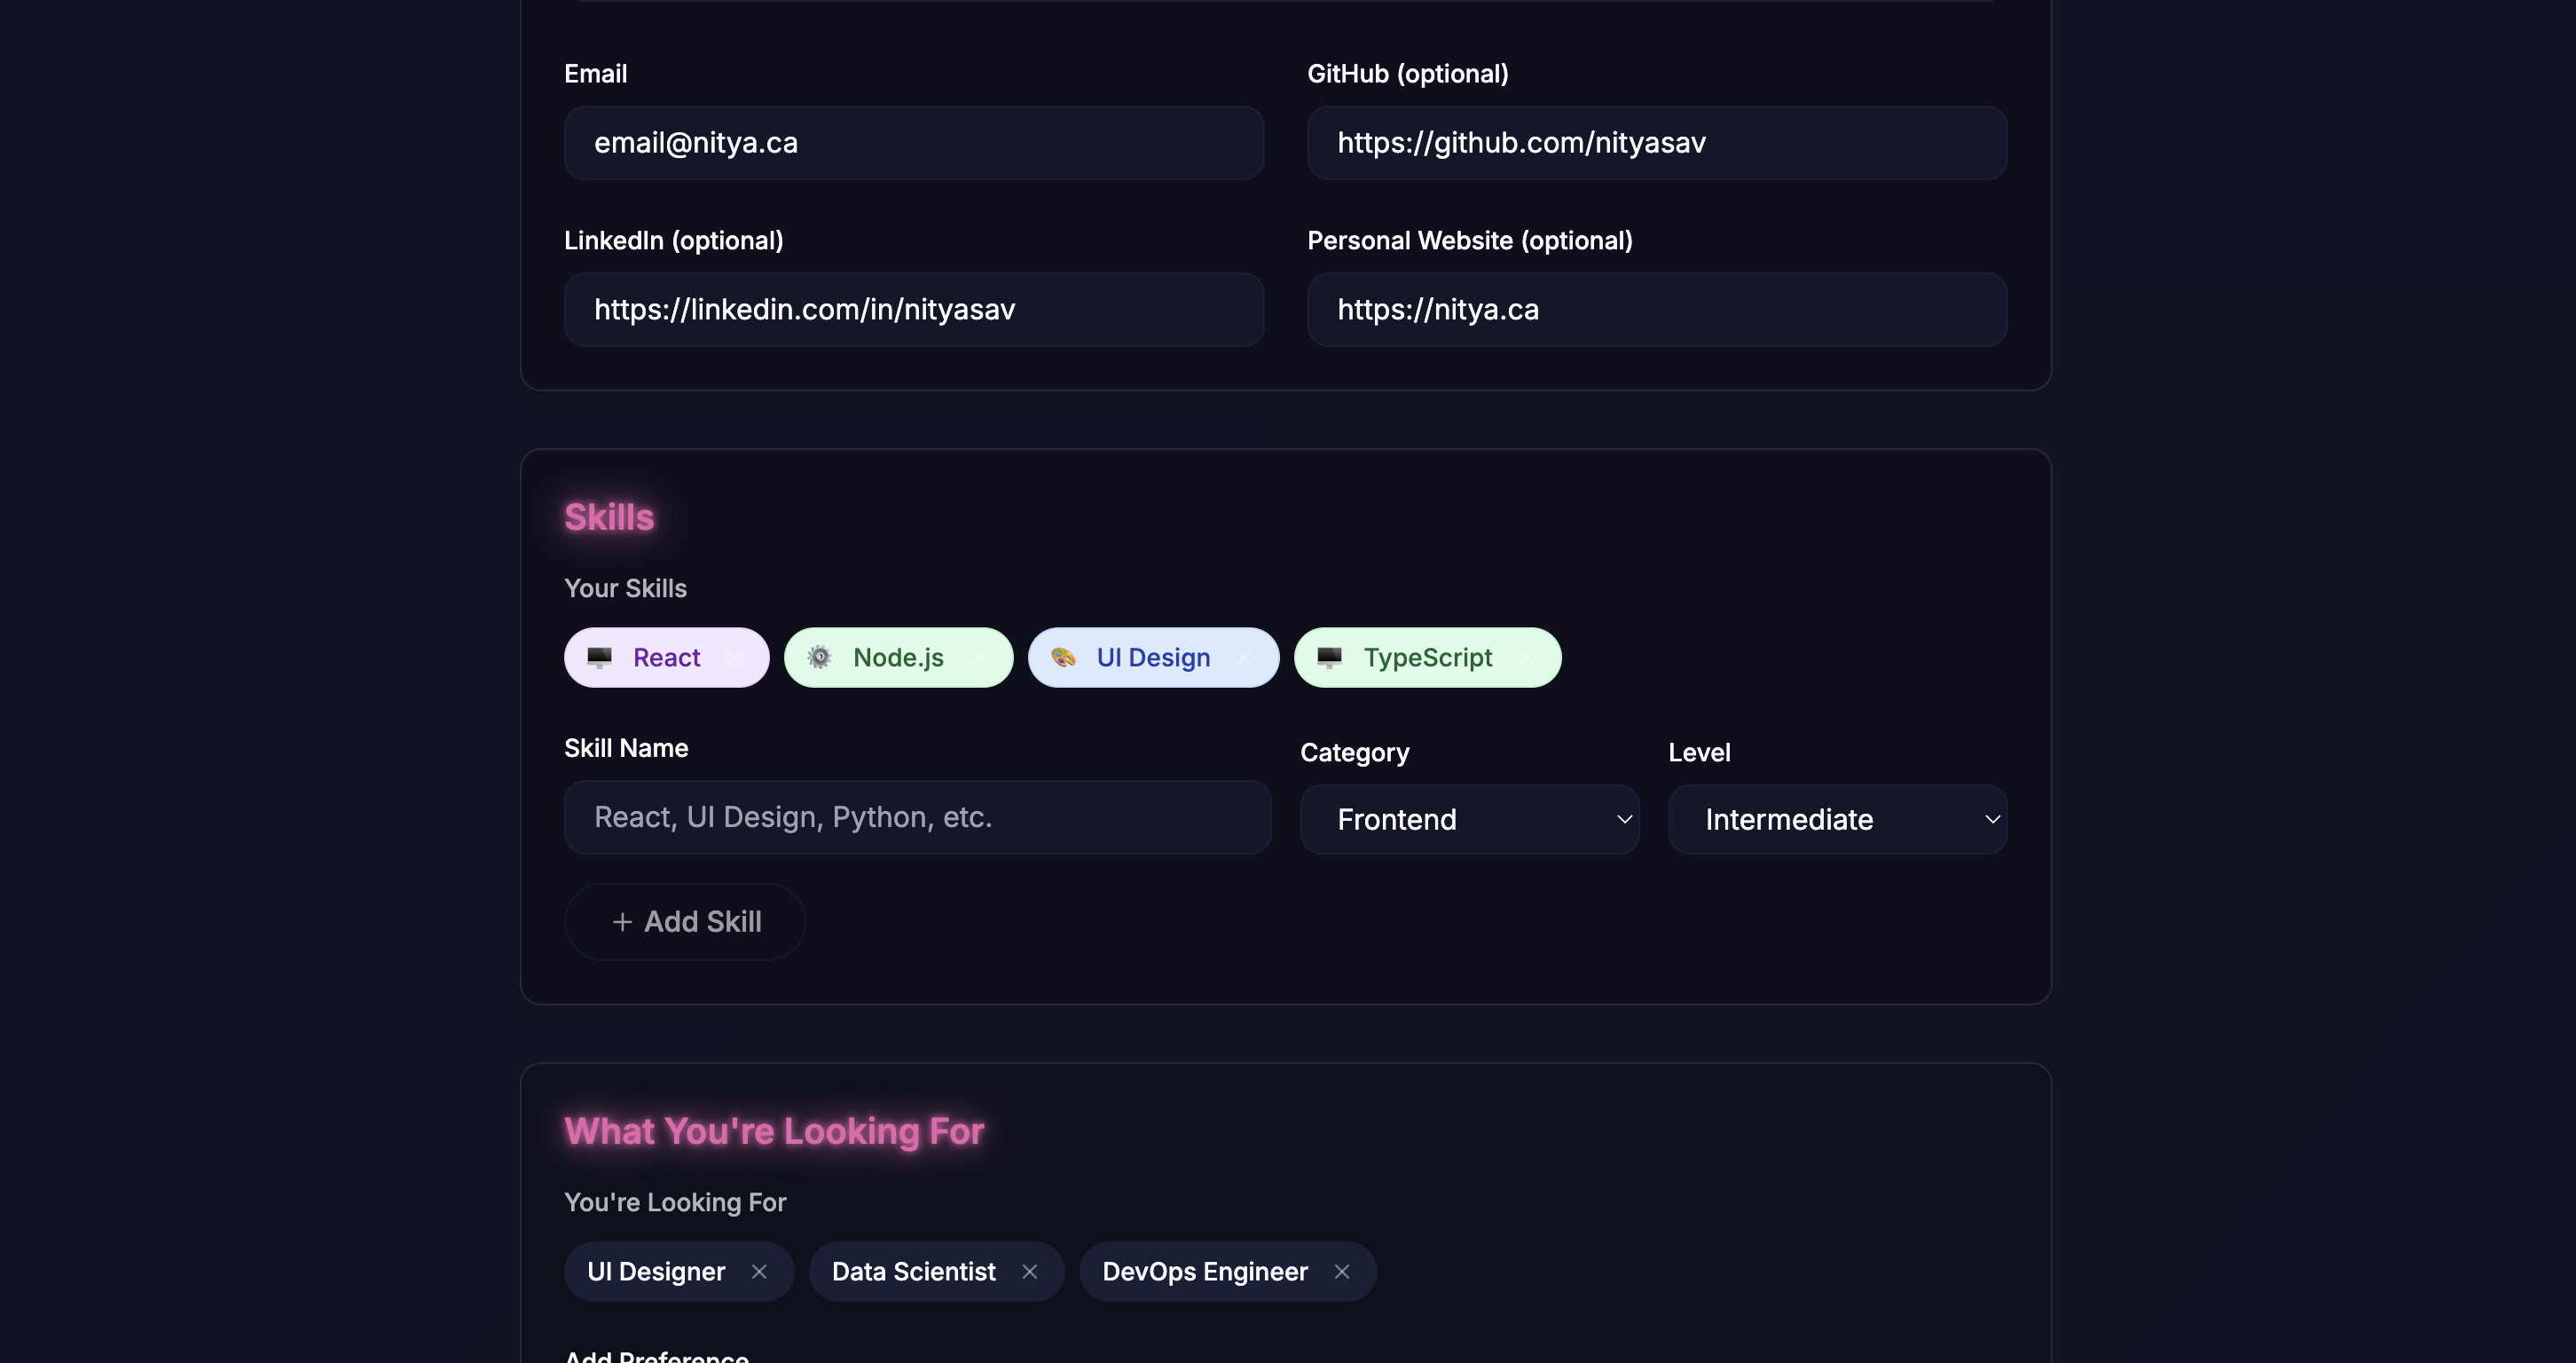Click the Skill Name input field

(916, 817)
